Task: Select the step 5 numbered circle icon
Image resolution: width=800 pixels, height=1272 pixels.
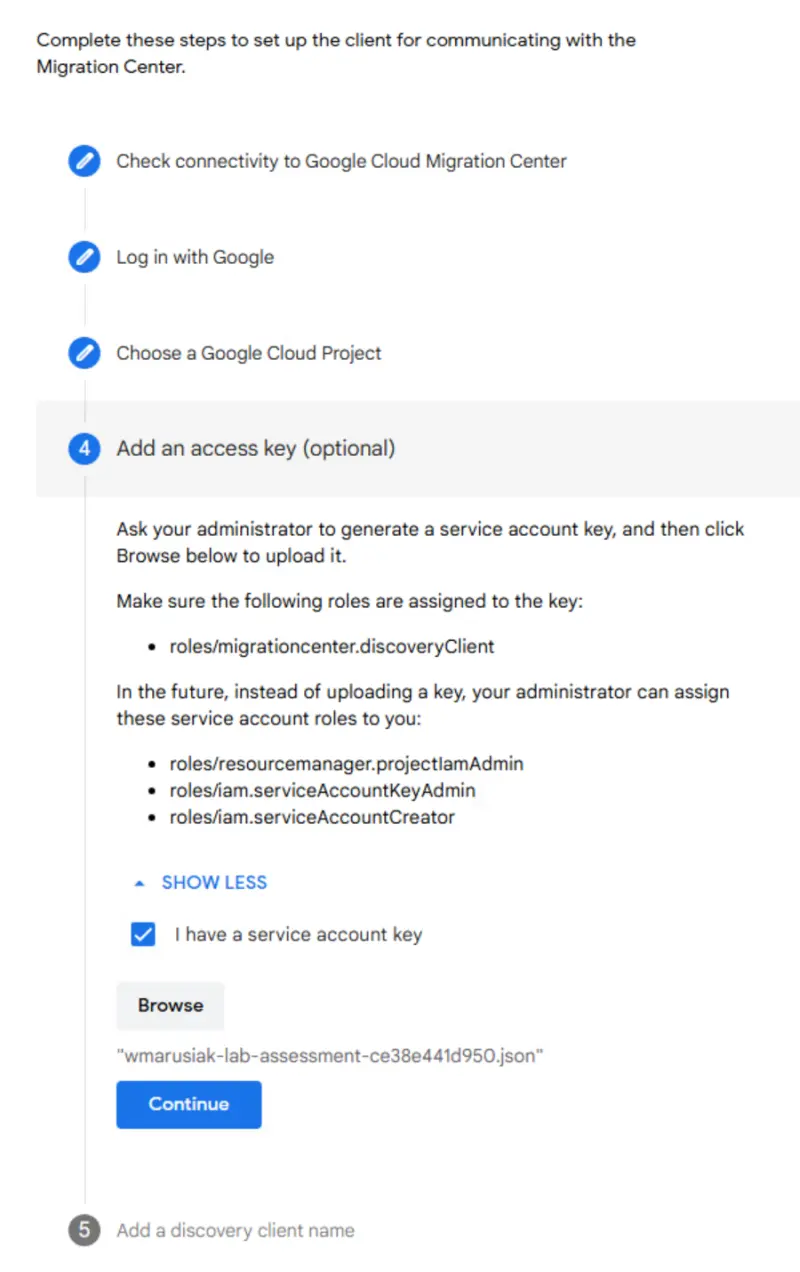Action: 84,1230
